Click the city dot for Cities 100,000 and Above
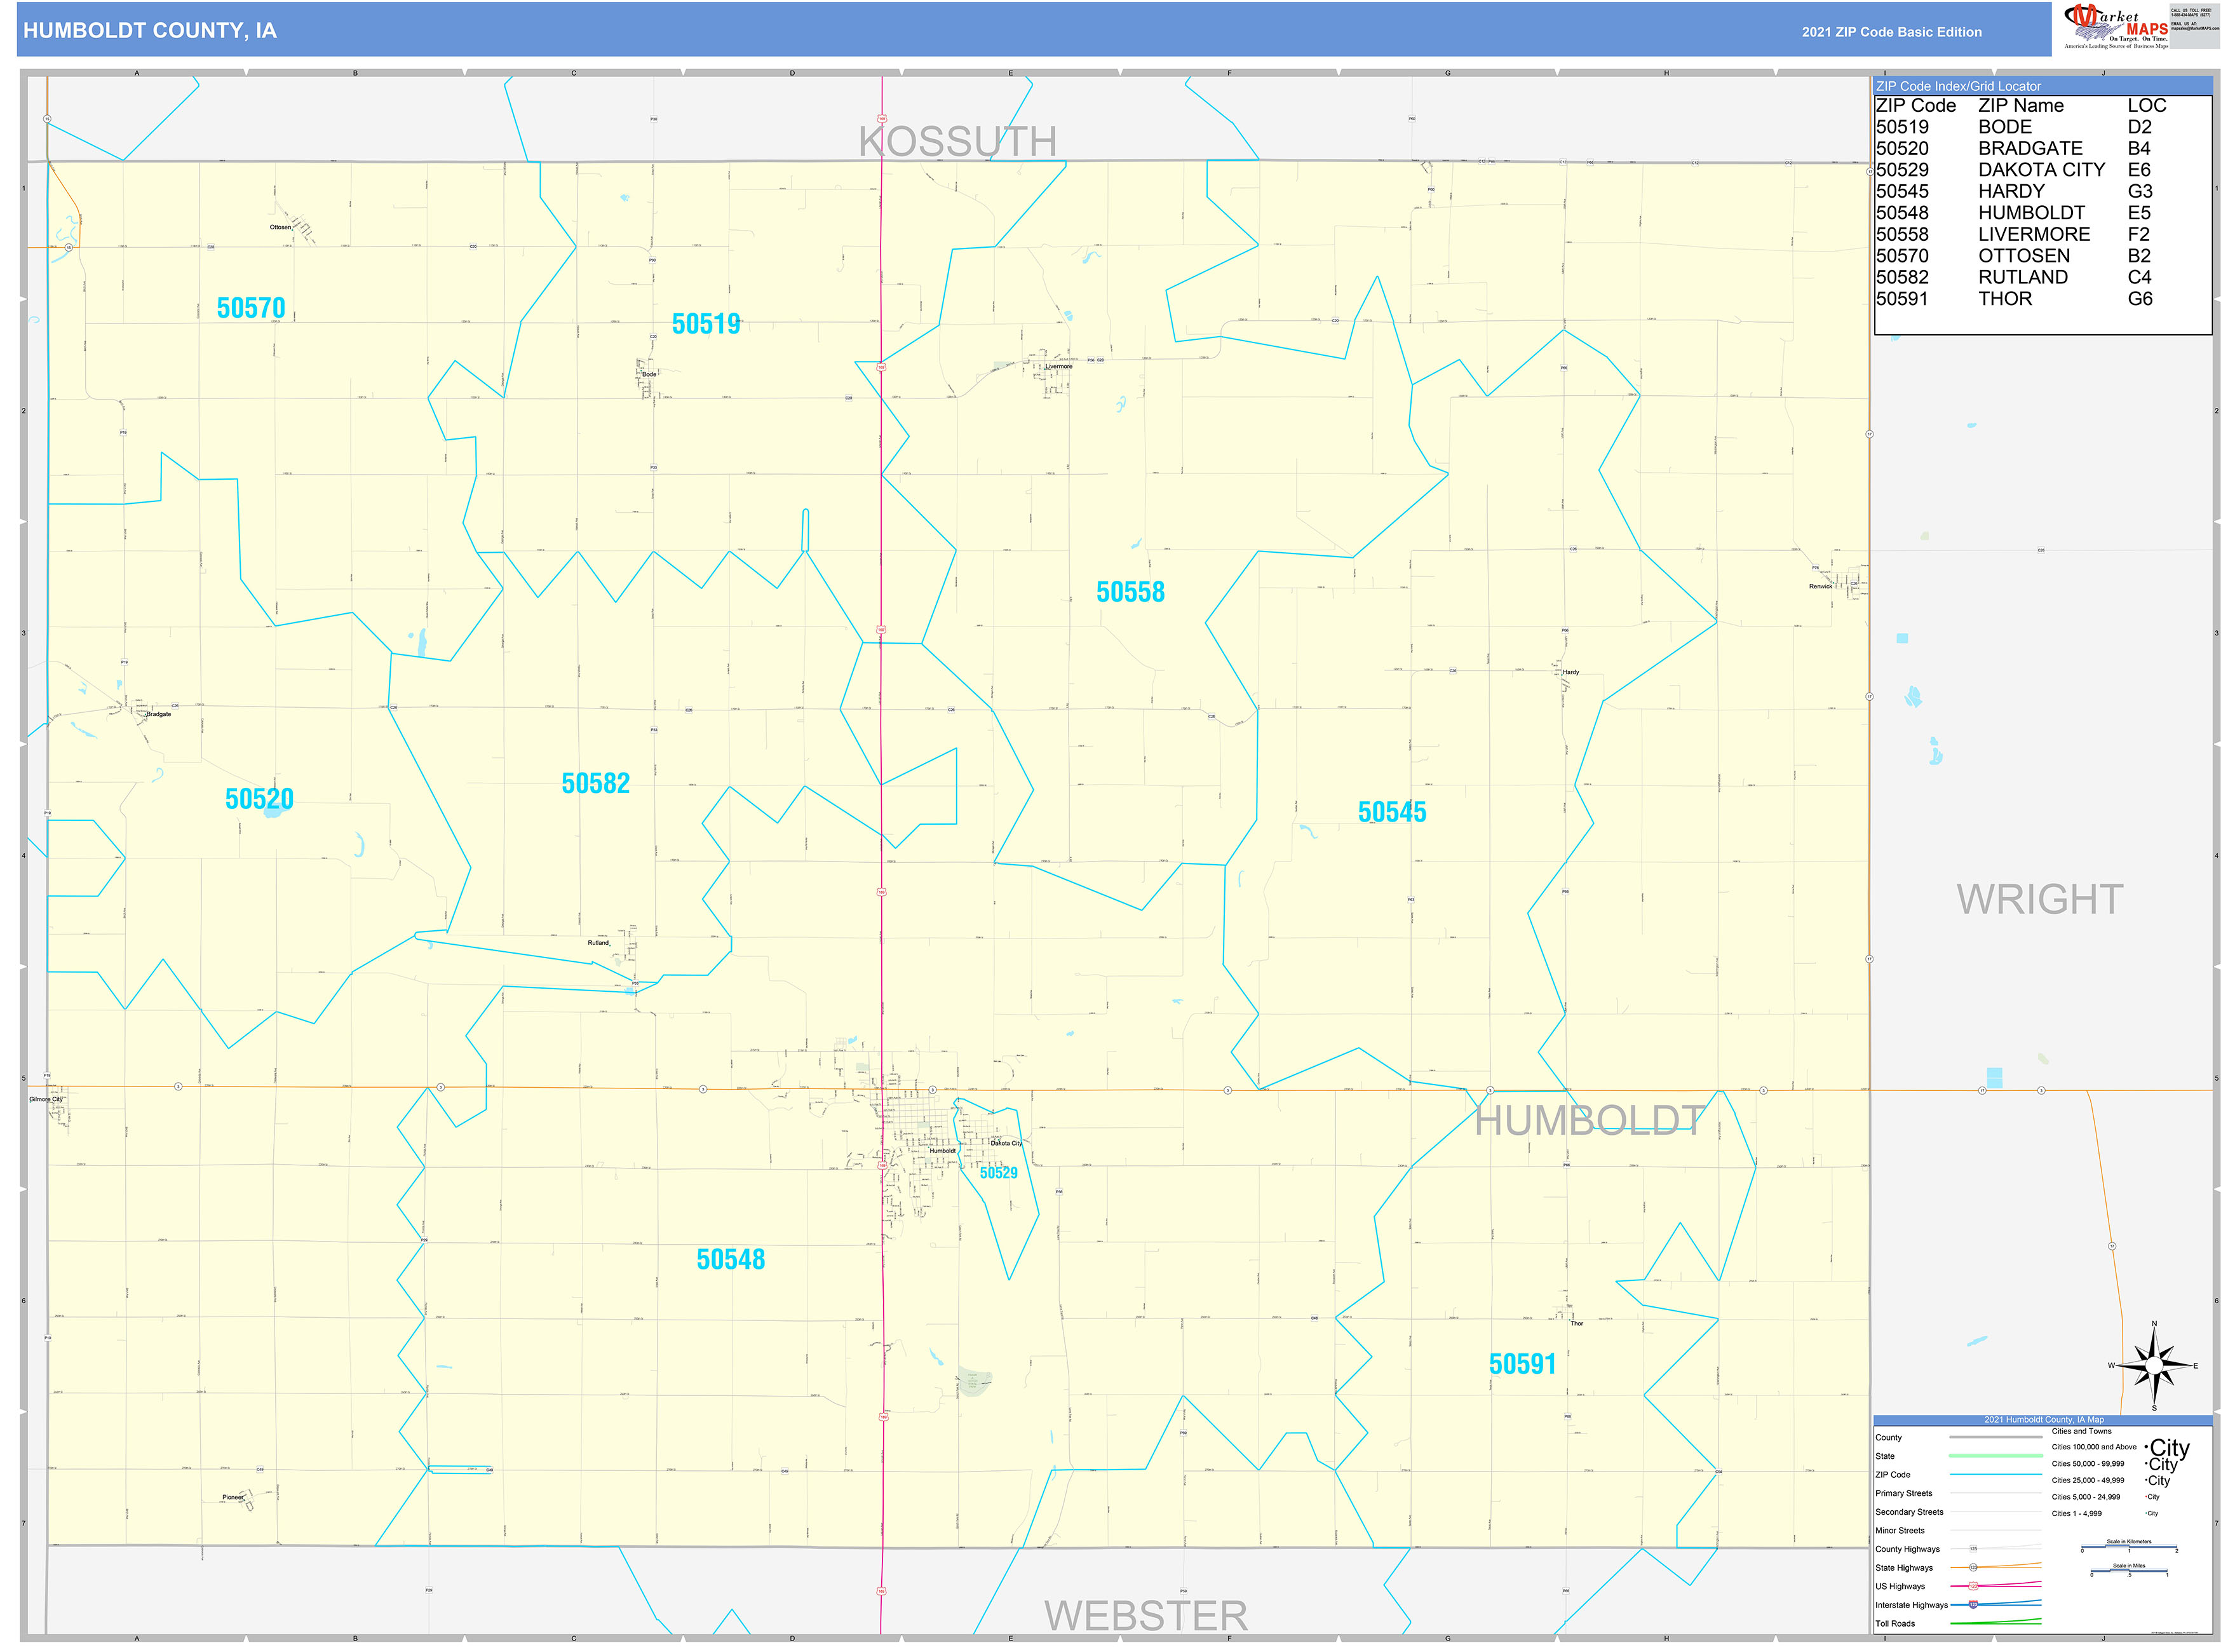The width and height of the screenshot is (2235, 1652). click(2148, 1448)
